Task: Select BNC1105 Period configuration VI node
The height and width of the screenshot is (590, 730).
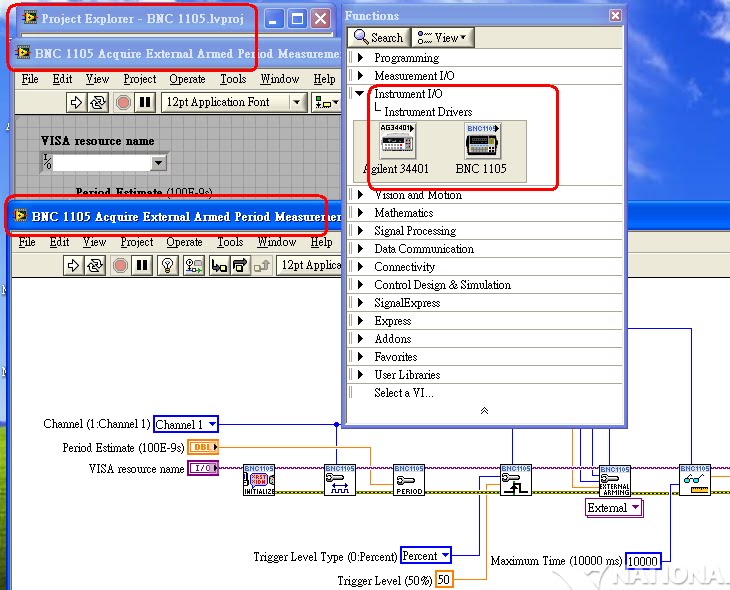Action: tap(409, 480)
